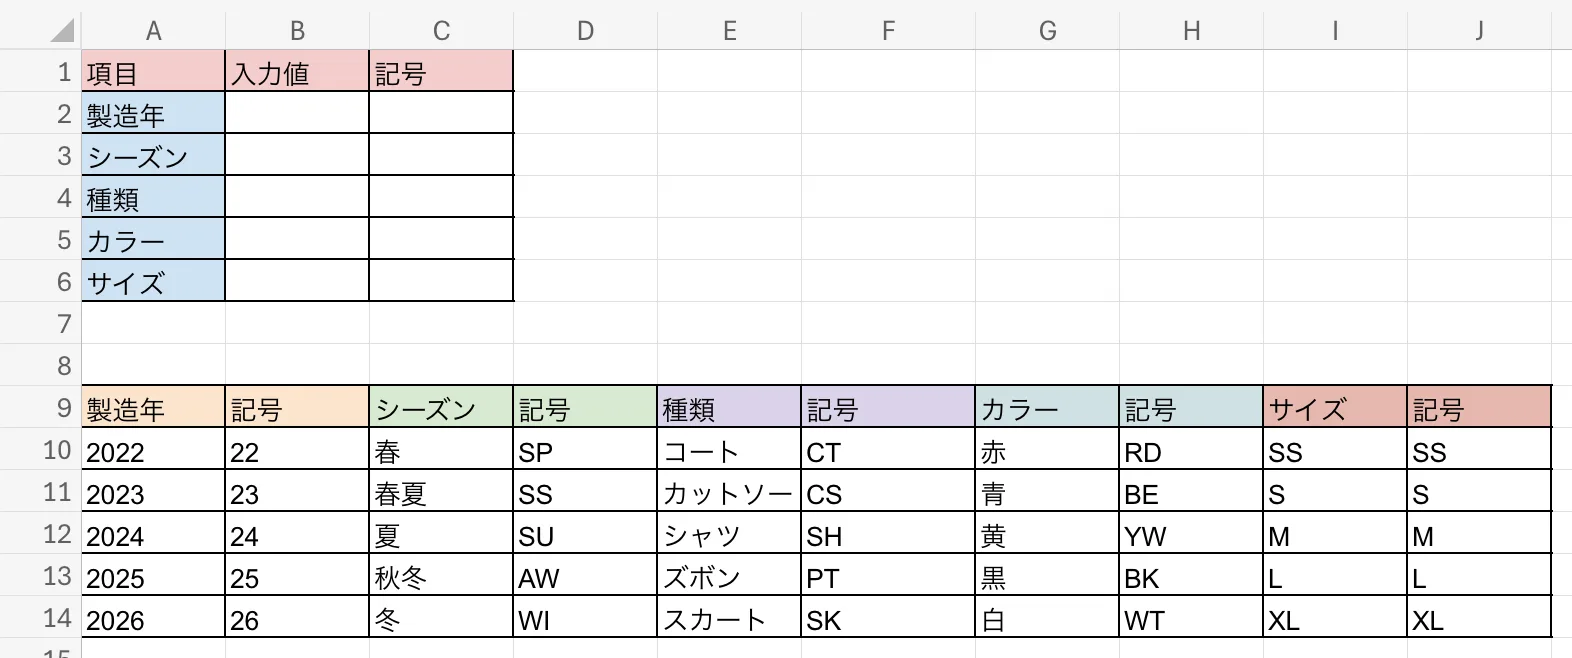The height and width of the screenshot is (658, 1572).
Task: Select the cell containing 2024
Action: coord(153,536)
